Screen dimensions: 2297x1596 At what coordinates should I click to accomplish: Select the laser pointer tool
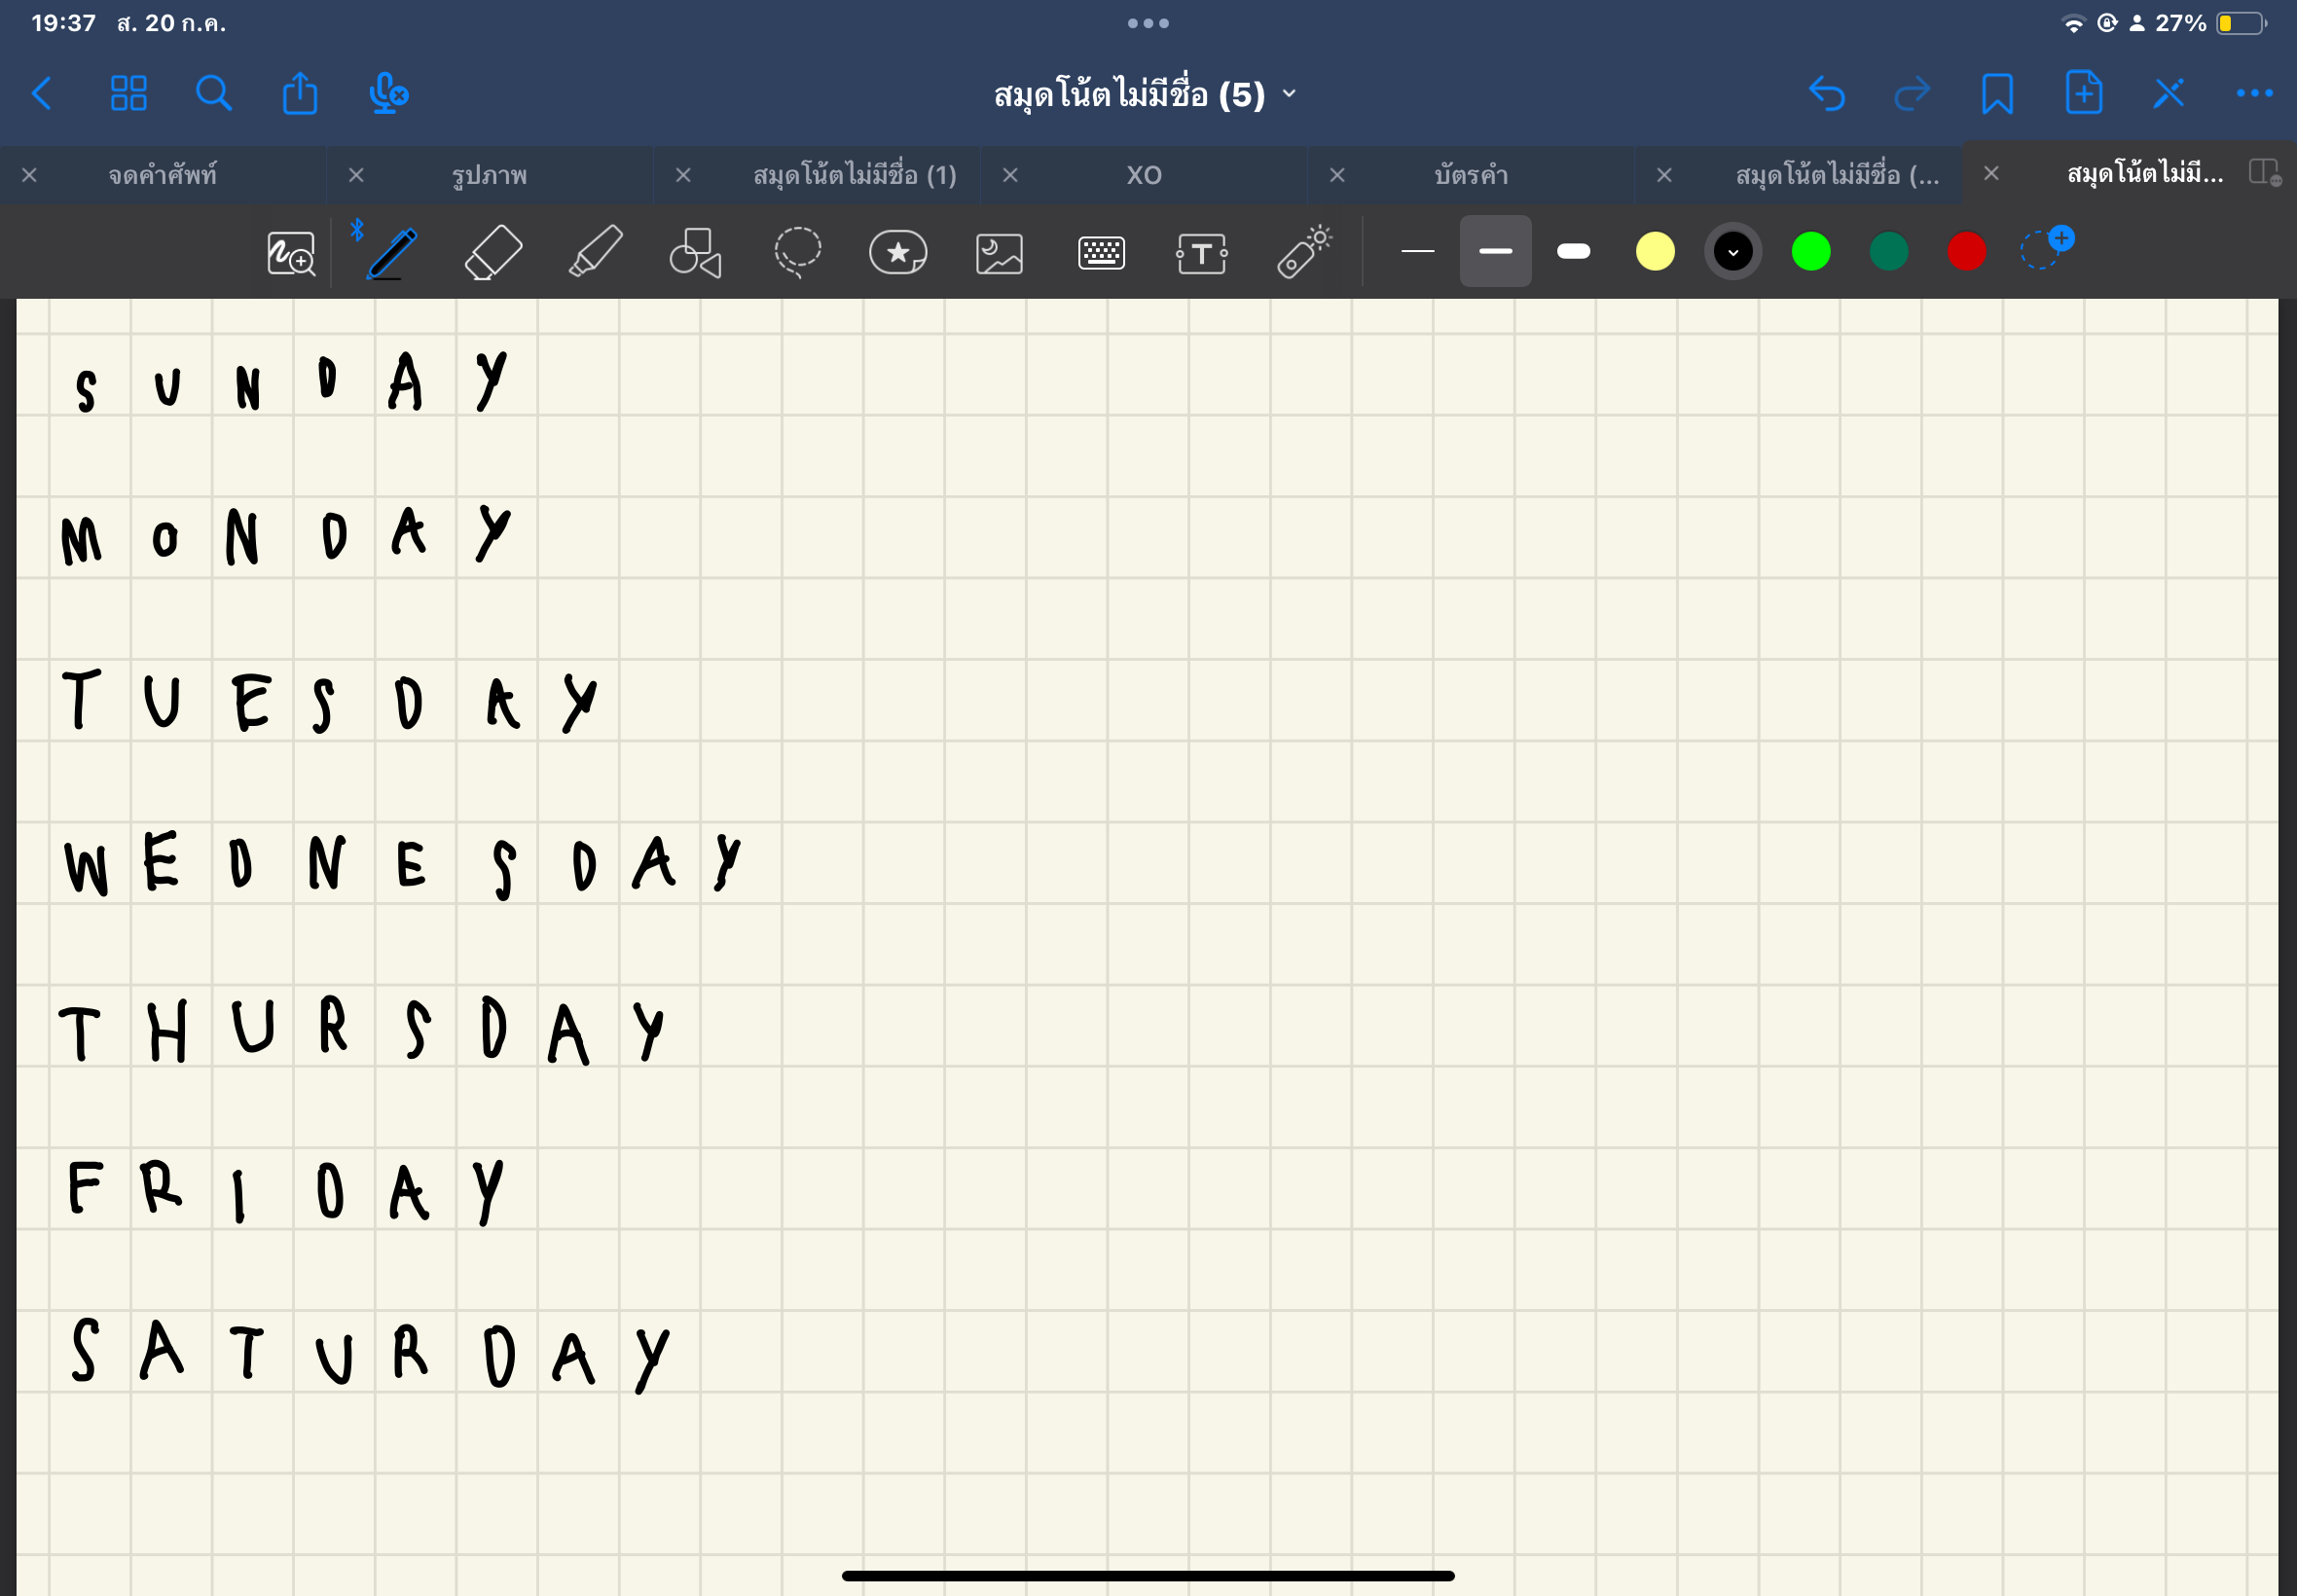click(x=1304, y=252)
